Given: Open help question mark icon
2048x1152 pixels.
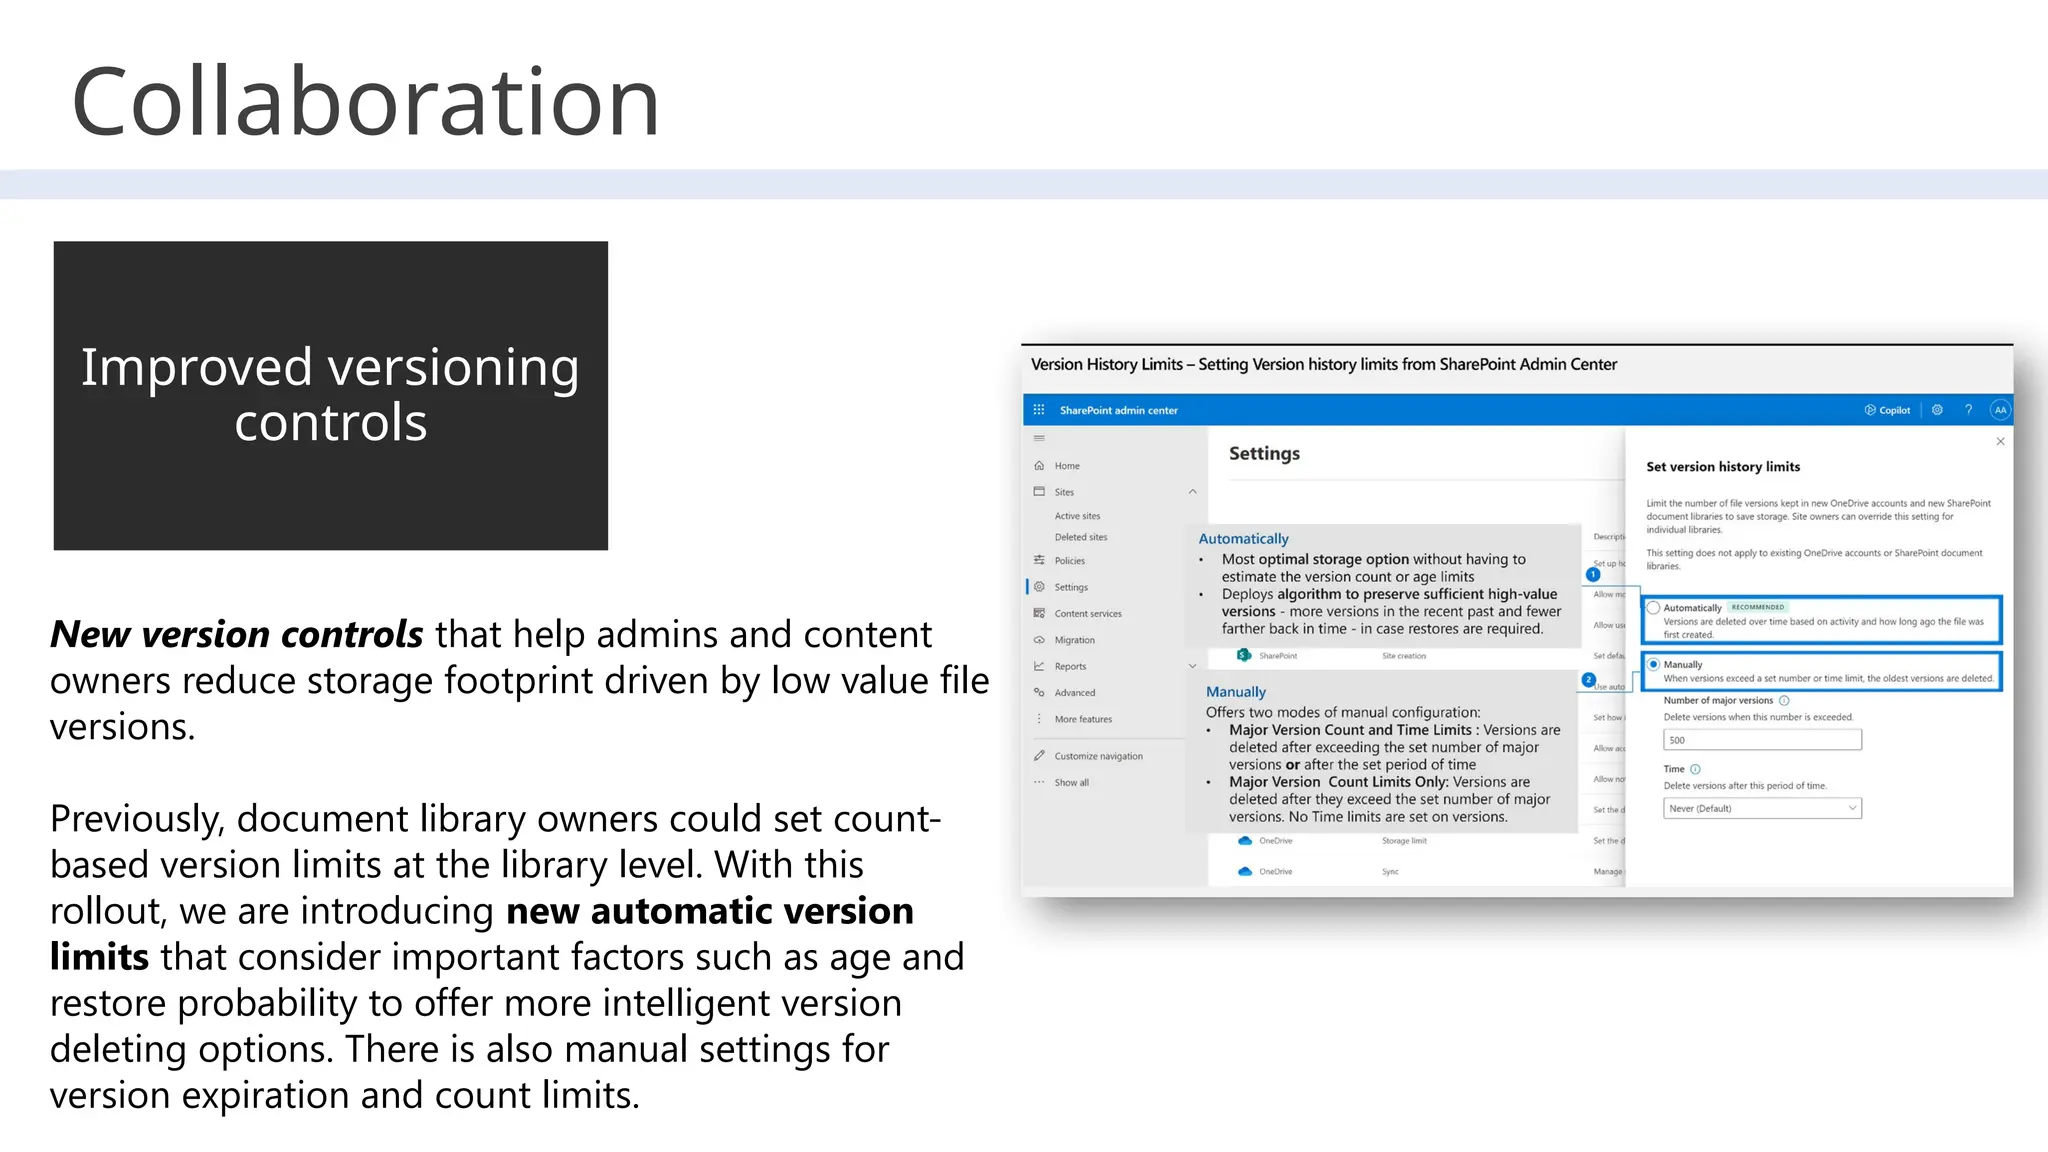Looking at the screenshot, I should pyautogui.click(x=1968, y=410).
